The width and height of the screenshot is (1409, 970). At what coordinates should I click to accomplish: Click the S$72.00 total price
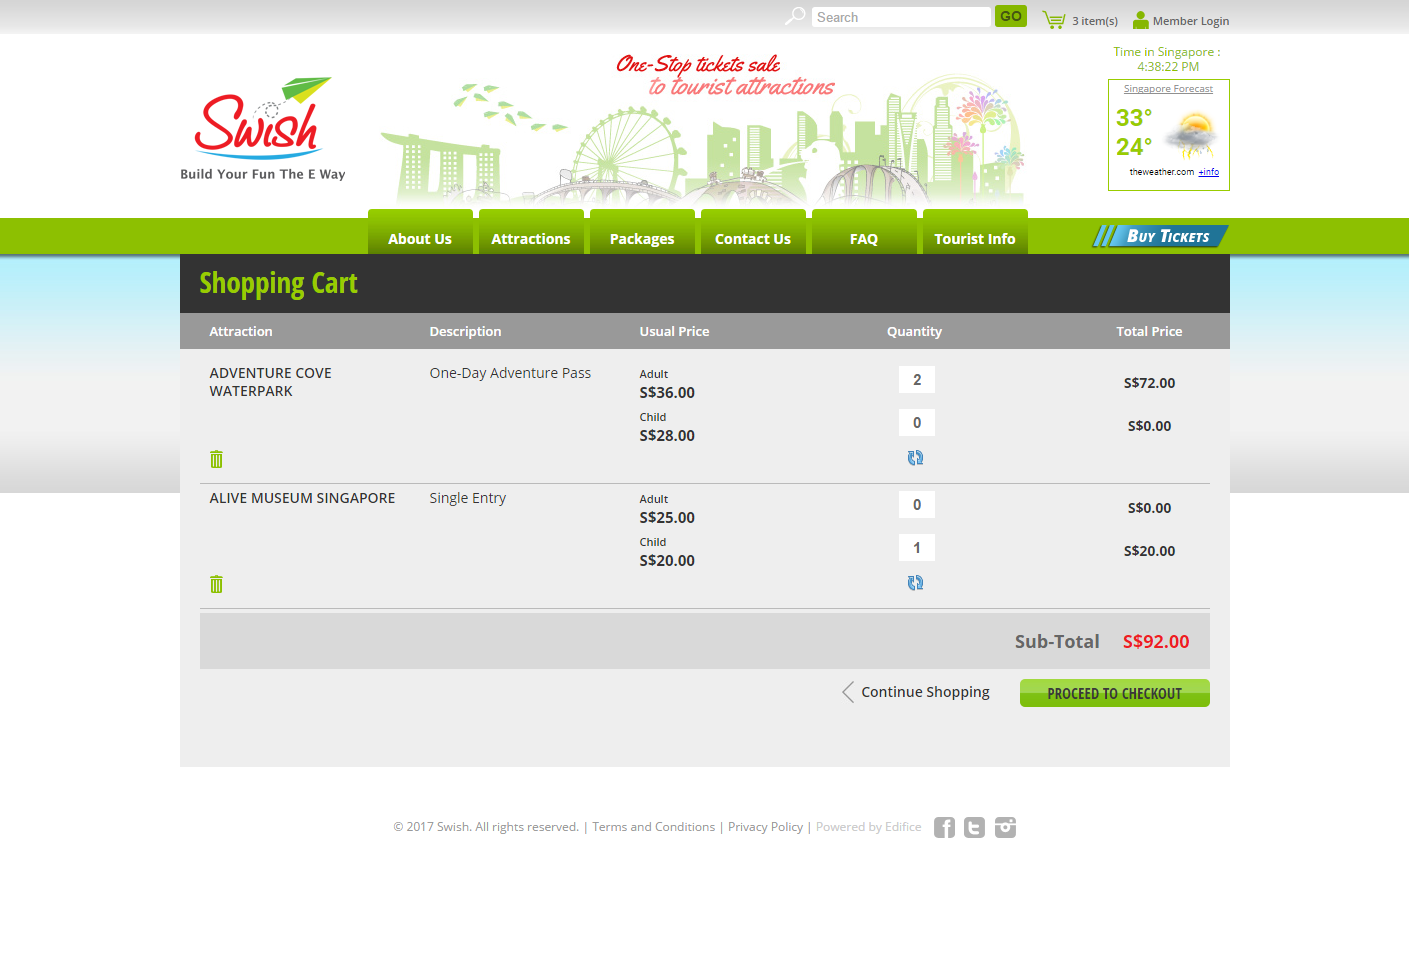pyautogui.click(x=1149, y=383)
